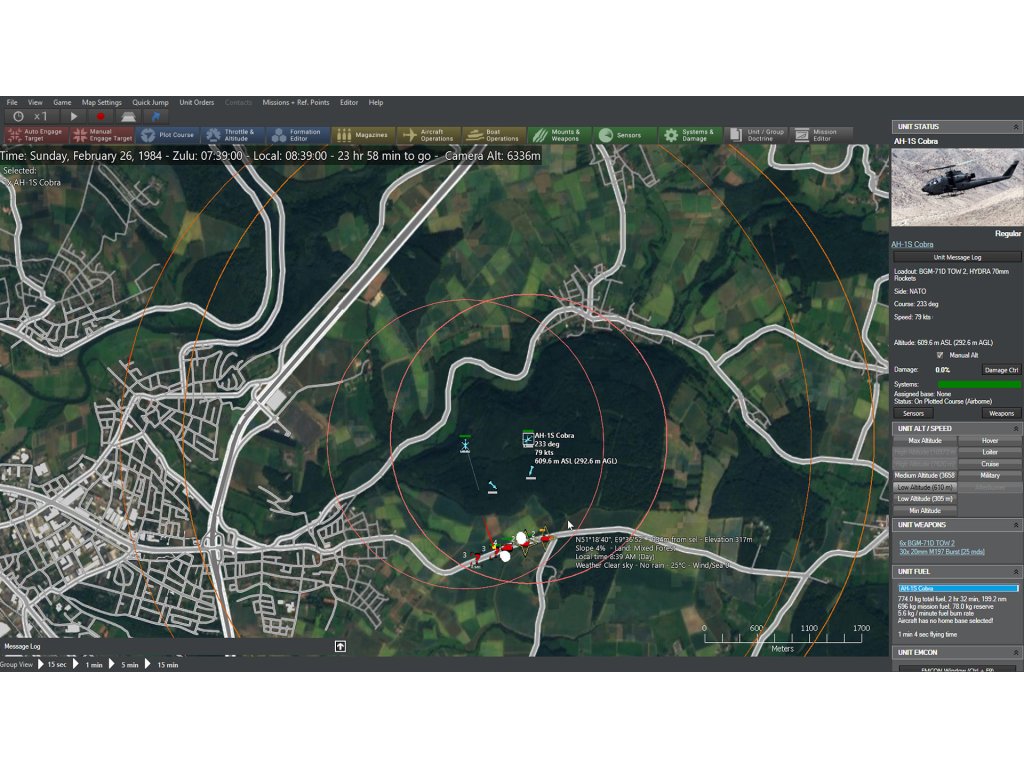
Task: Open the File menu
Action: pyautogui.click(x=12, y=103)
